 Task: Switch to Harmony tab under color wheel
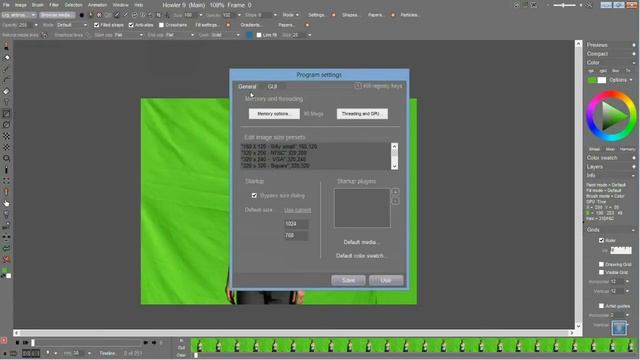point(627,149)
